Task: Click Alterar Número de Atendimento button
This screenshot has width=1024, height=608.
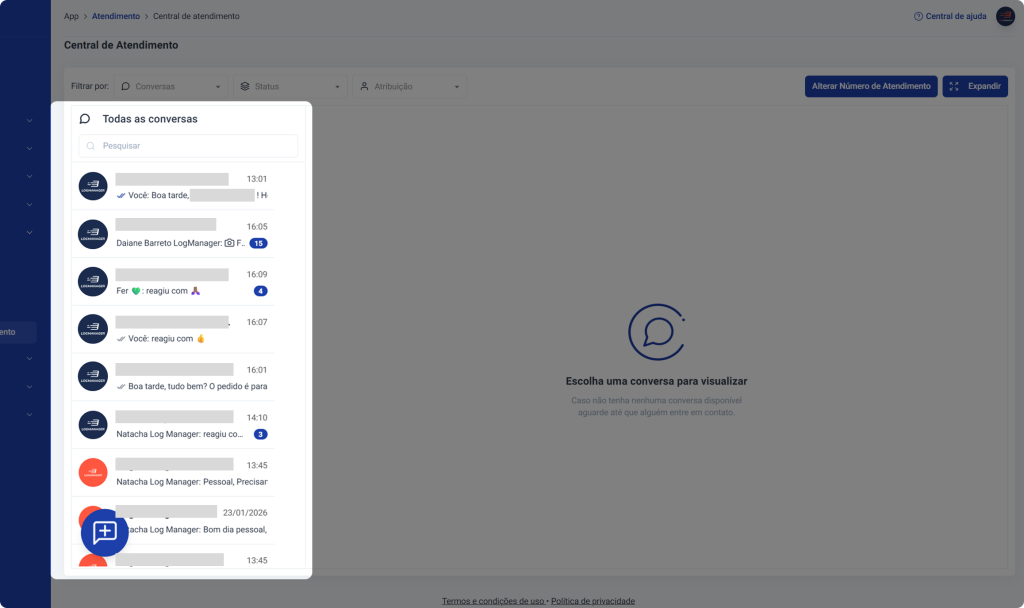Action: (x=870, y=87)
